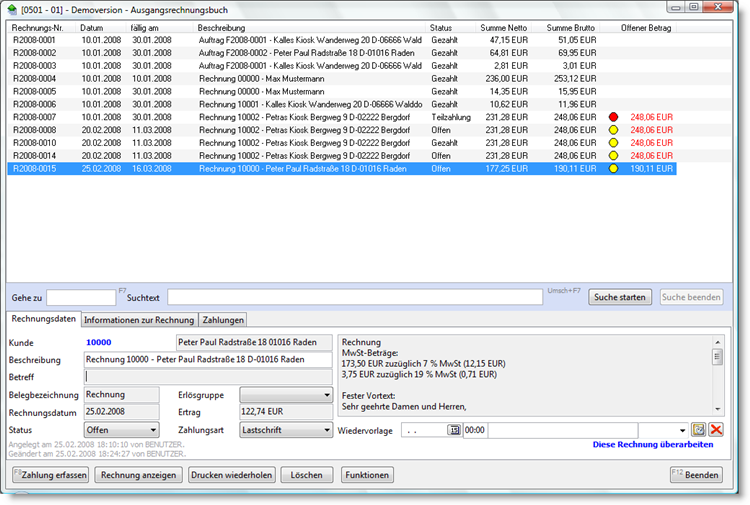Open the Zahlungen tab
Screen dimensions: 750x505
223,320
